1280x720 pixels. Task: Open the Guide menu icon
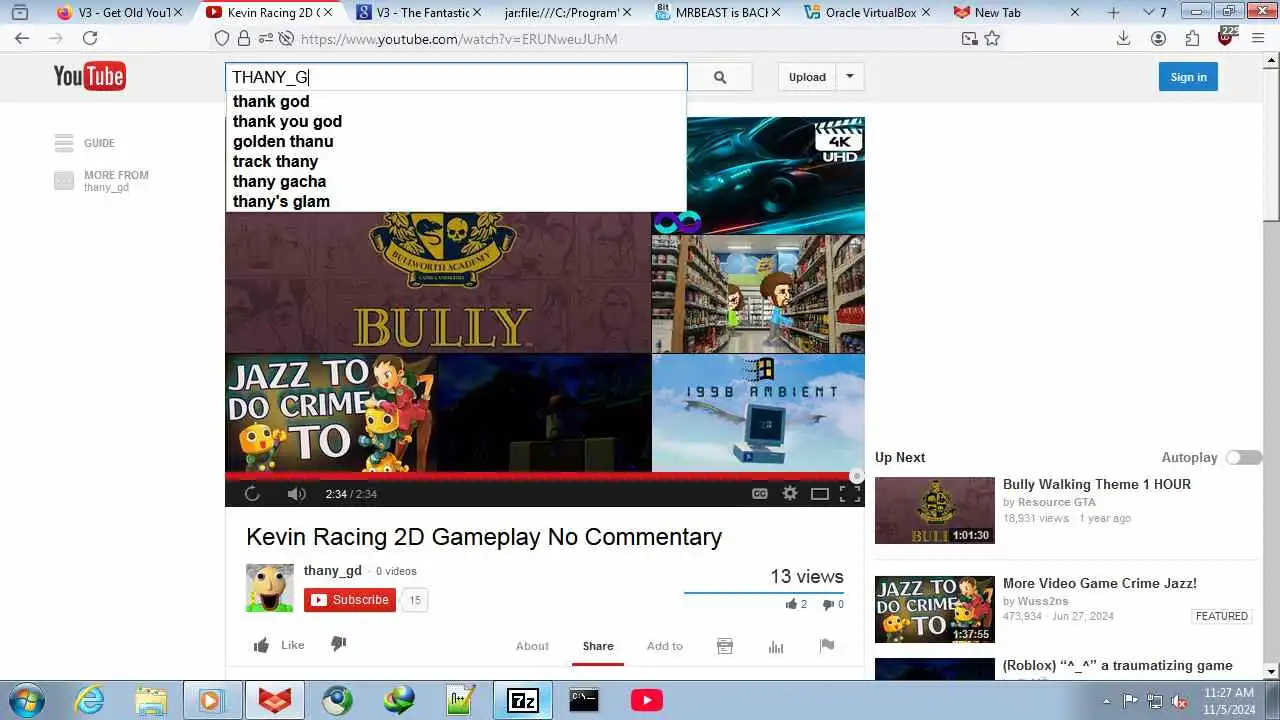64,143
